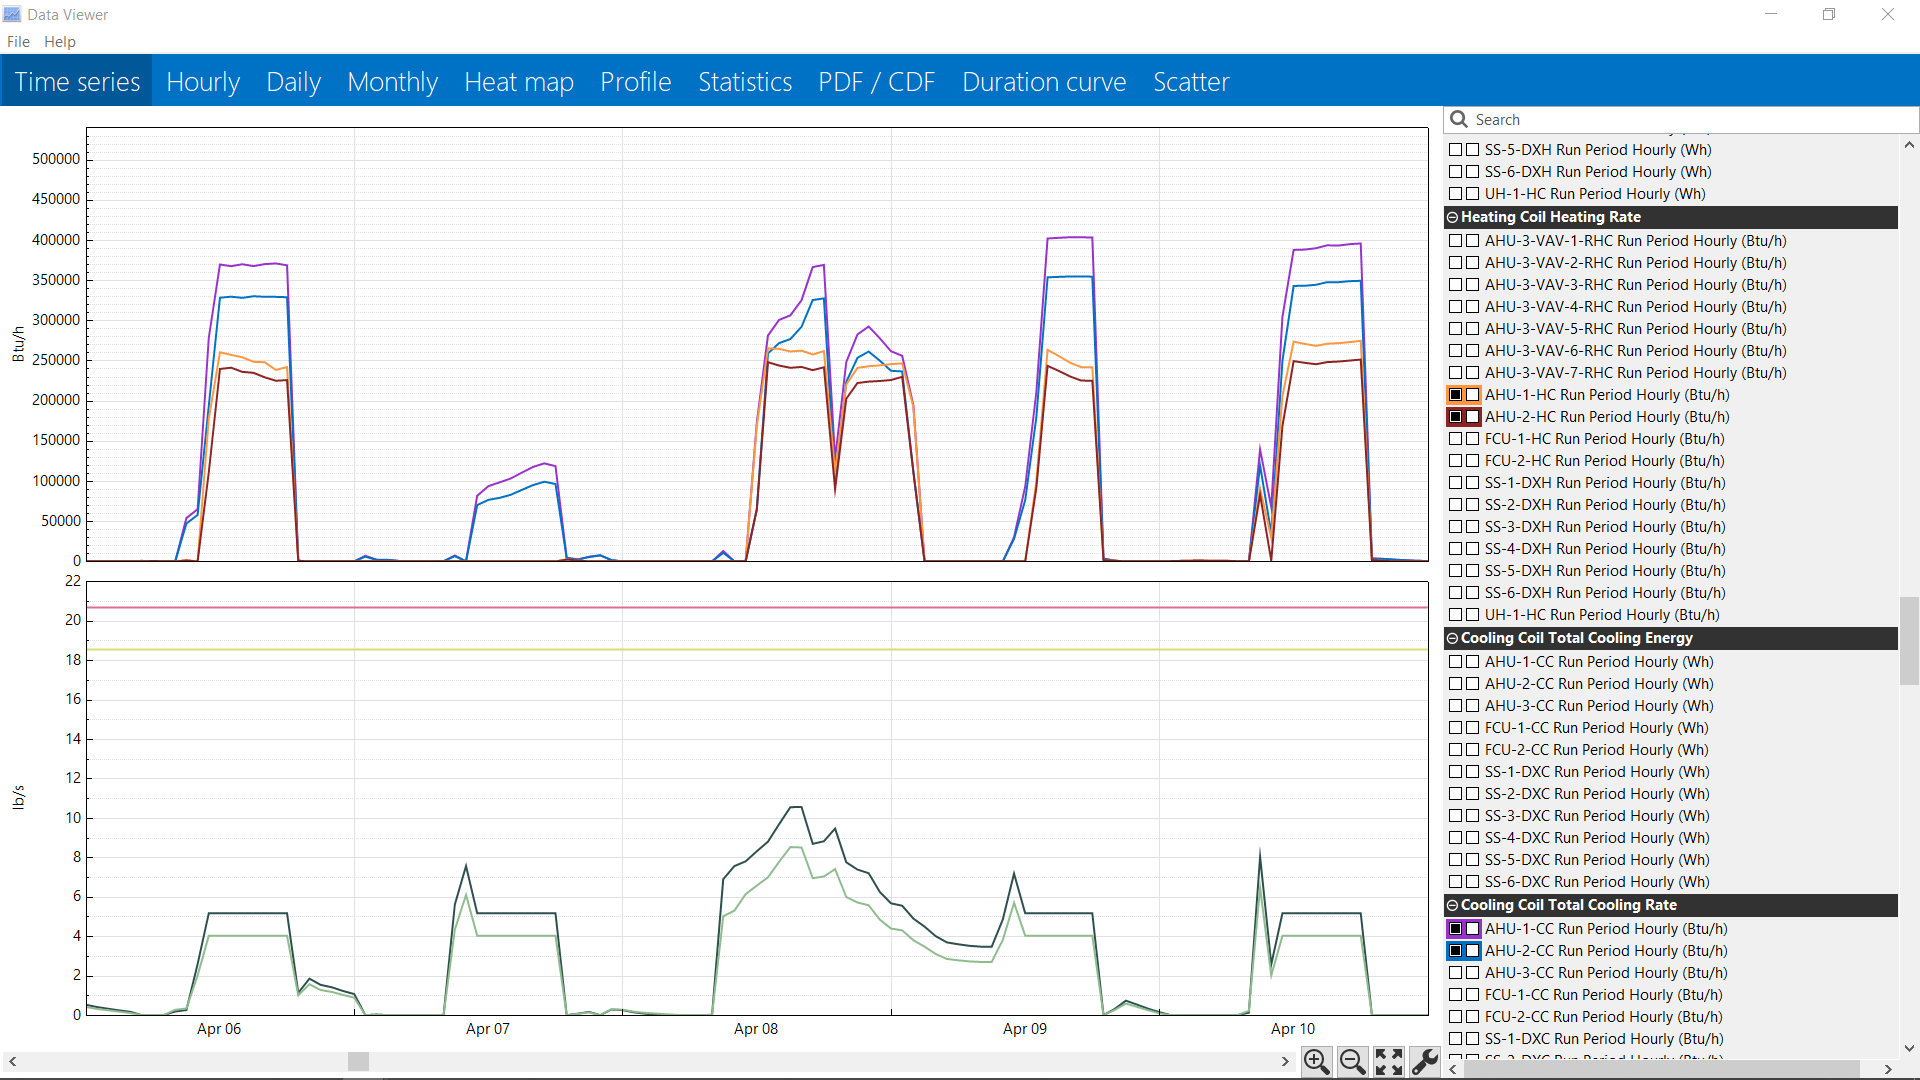Image resolution: width=1920 pixels, height=1080 pixels.
Task: Check second checkbox of AHU-3-CC (Wh)
Action: 1472,706
